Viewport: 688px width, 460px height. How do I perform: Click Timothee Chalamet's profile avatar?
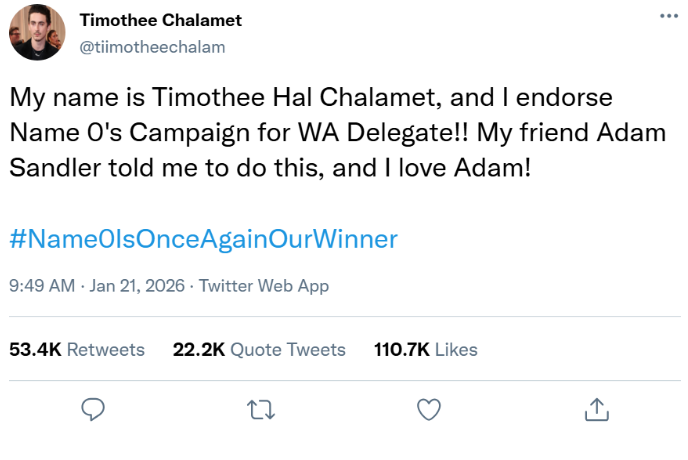(37, 33)
